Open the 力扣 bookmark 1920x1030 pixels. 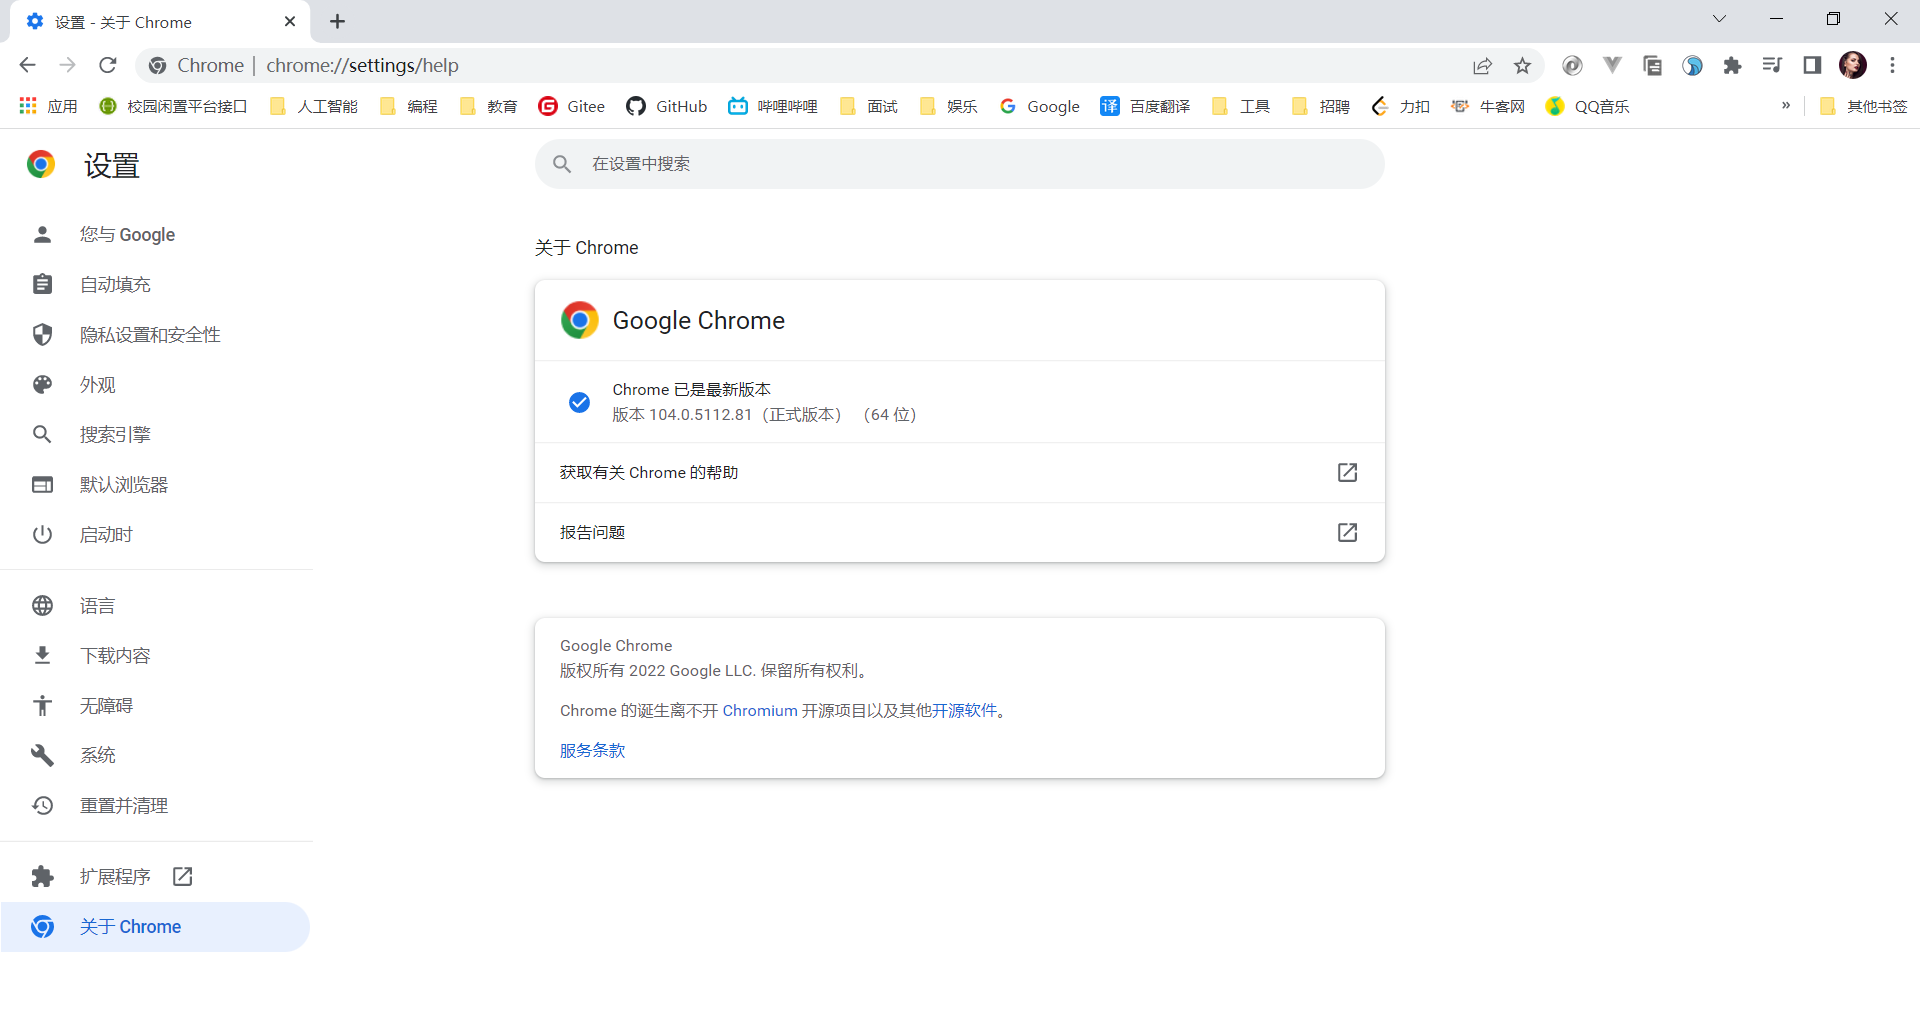coord(1400,106)
